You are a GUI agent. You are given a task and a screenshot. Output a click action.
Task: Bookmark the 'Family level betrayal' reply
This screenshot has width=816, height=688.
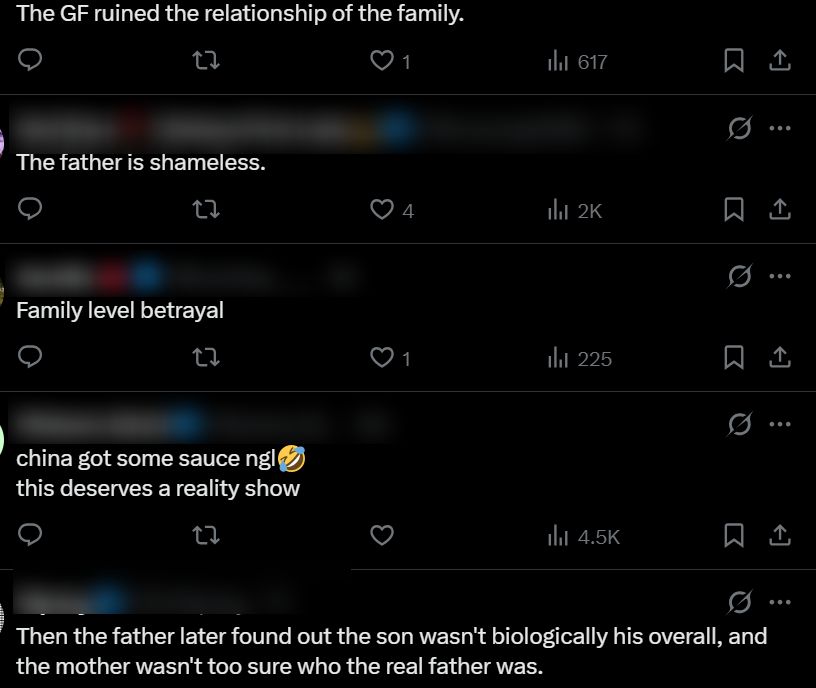pos(734,358)
